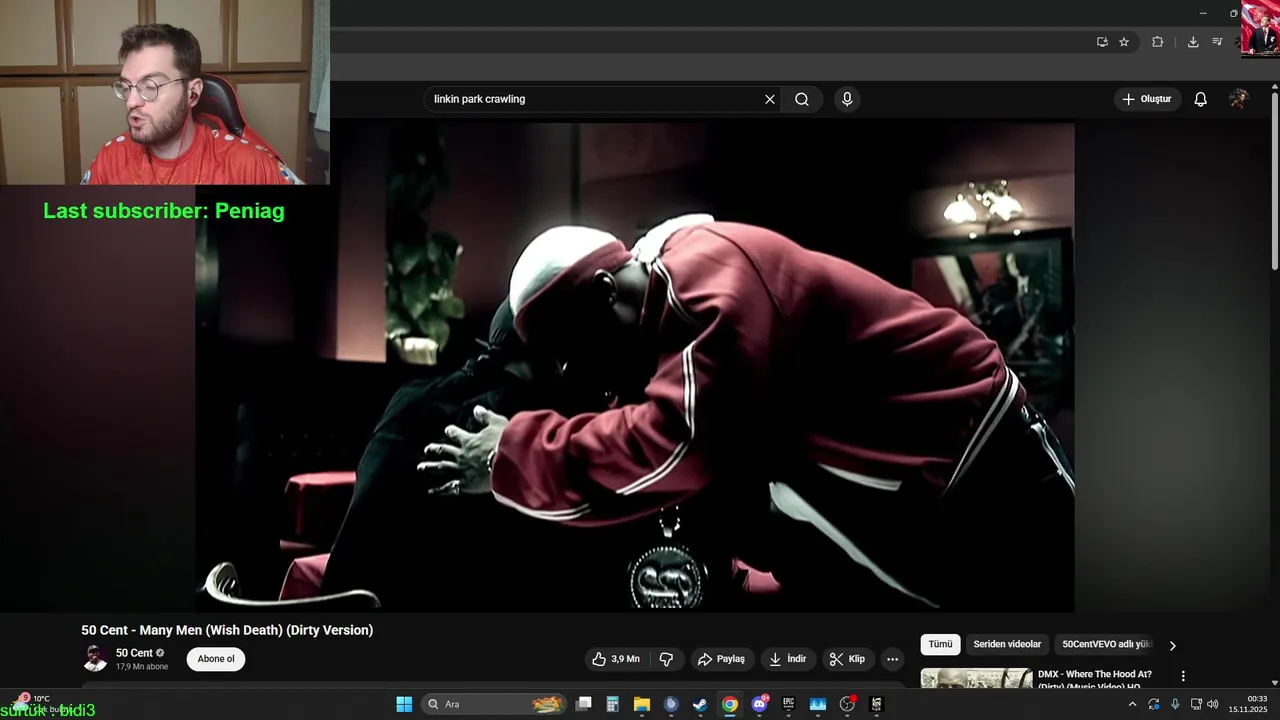Viewport: 1280px width, 720px height.
Task: Switch to Chrome in taskbar
Action: (730, 704)
